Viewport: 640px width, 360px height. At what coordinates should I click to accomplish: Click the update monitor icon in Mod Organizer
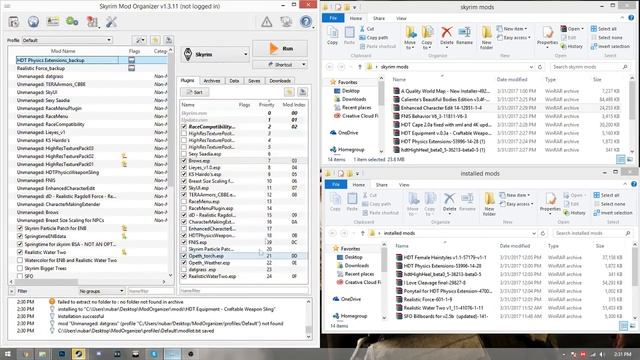tap(286, 22)
